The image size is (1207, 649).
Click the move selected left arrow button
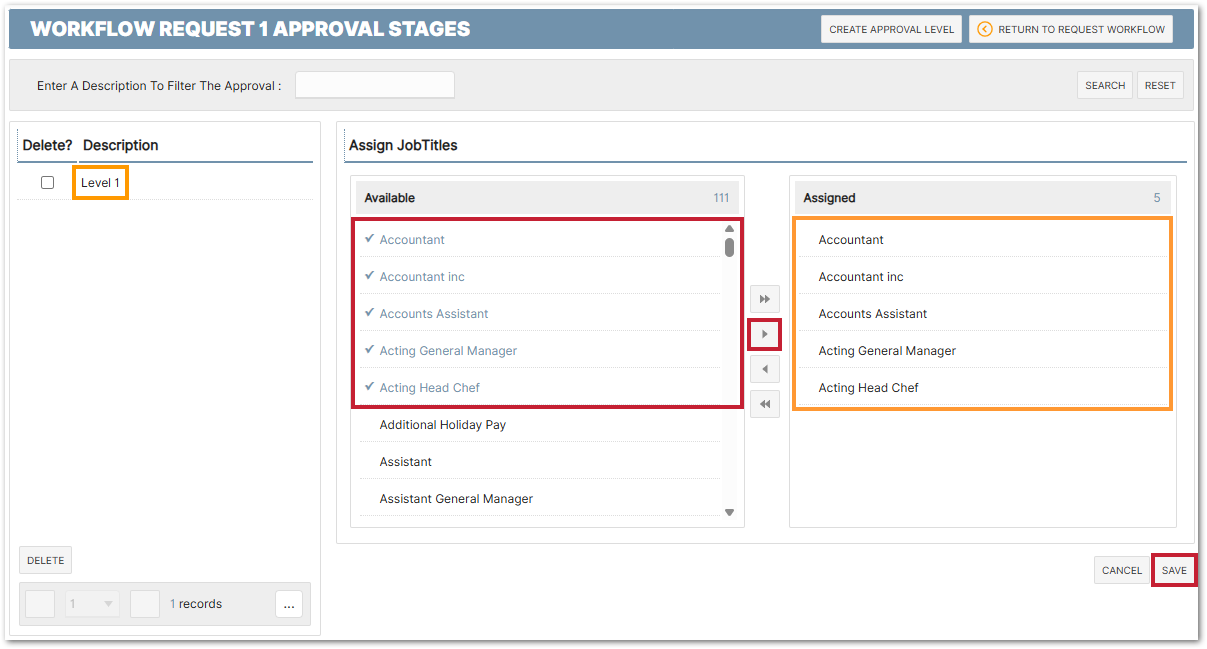pyautogui.click(x=764, y=369)
